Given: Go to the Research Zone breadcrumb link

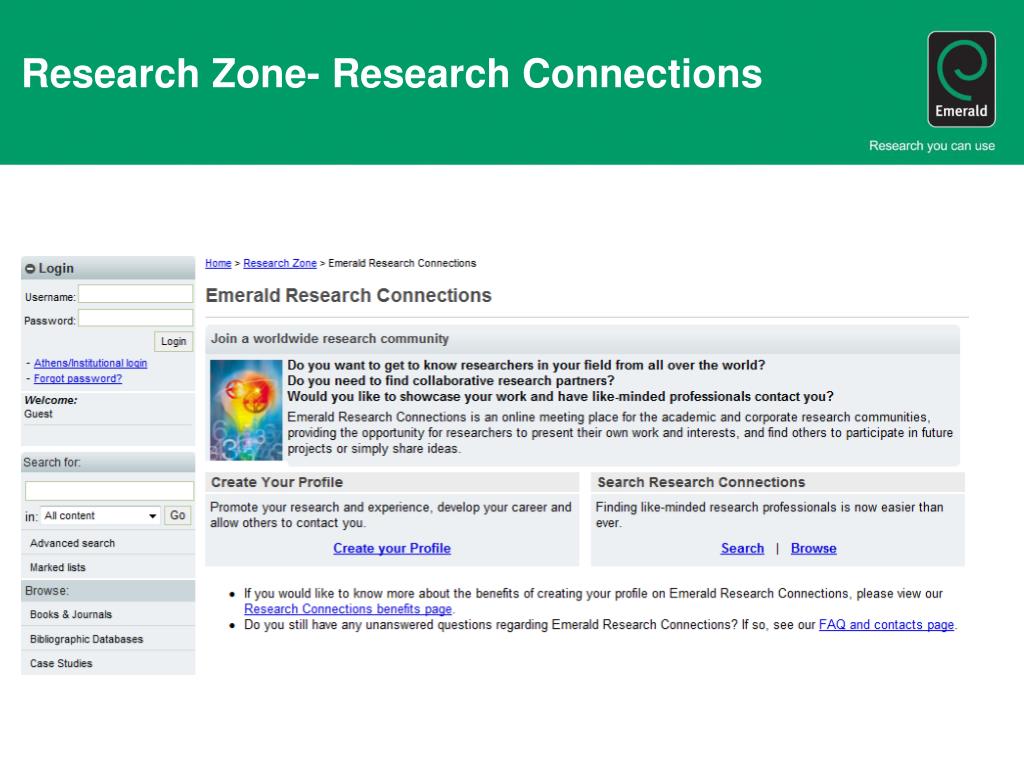Looking at the screenshot, I should (280, 263).
